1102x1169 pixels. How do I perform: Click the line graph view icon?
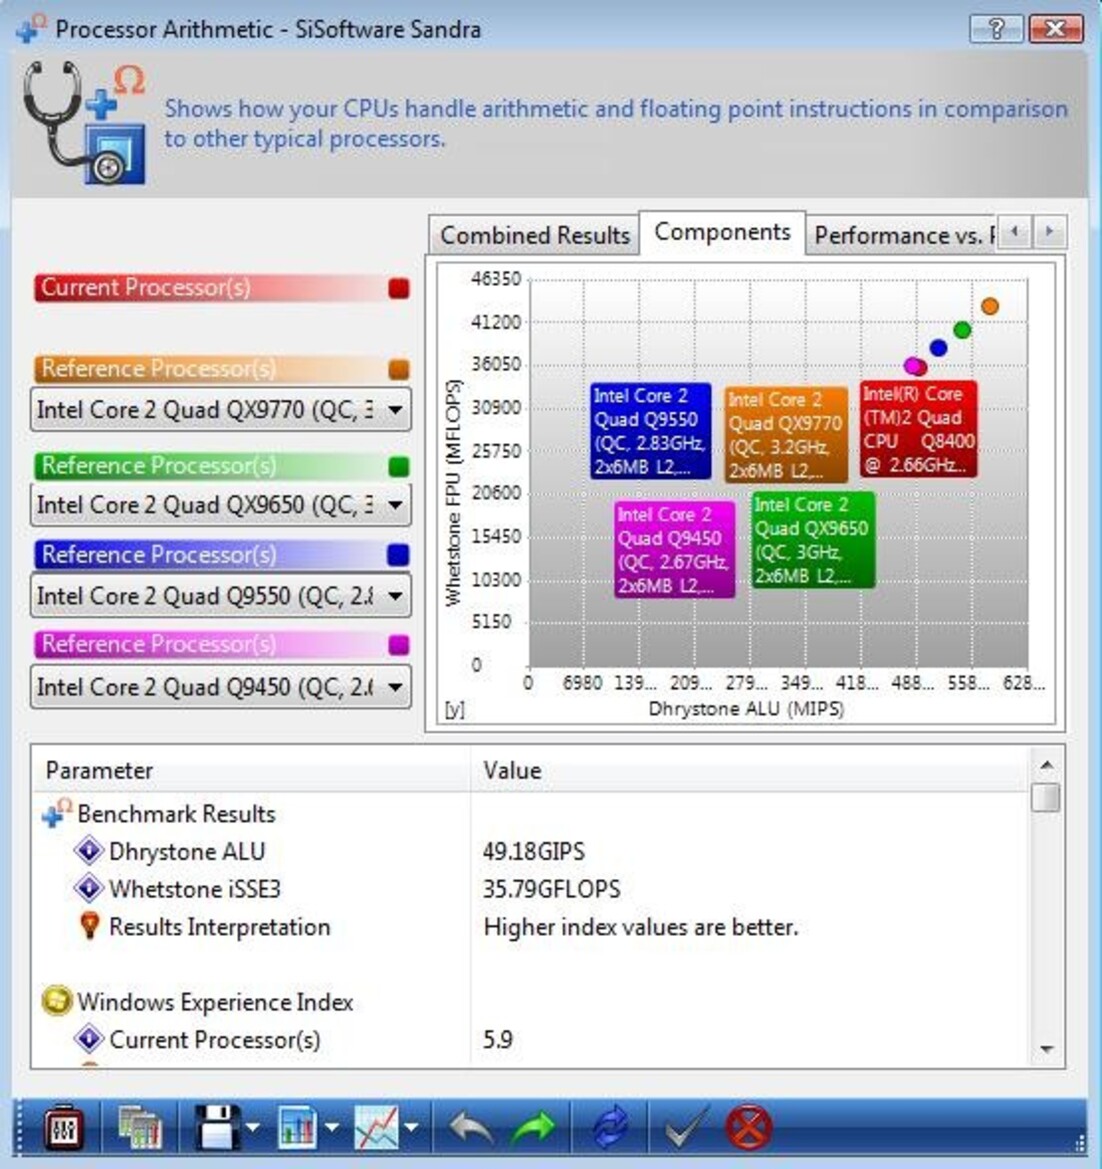376,1127
